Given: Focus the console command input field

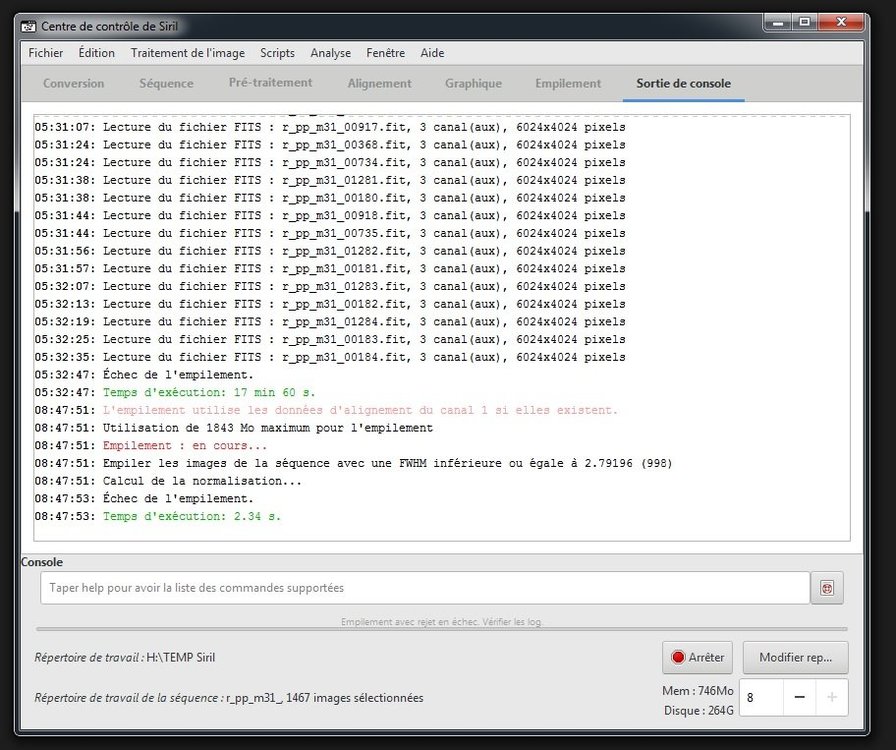Looking at the screenshot, I should pyautogui.click(x=425, y=588).
